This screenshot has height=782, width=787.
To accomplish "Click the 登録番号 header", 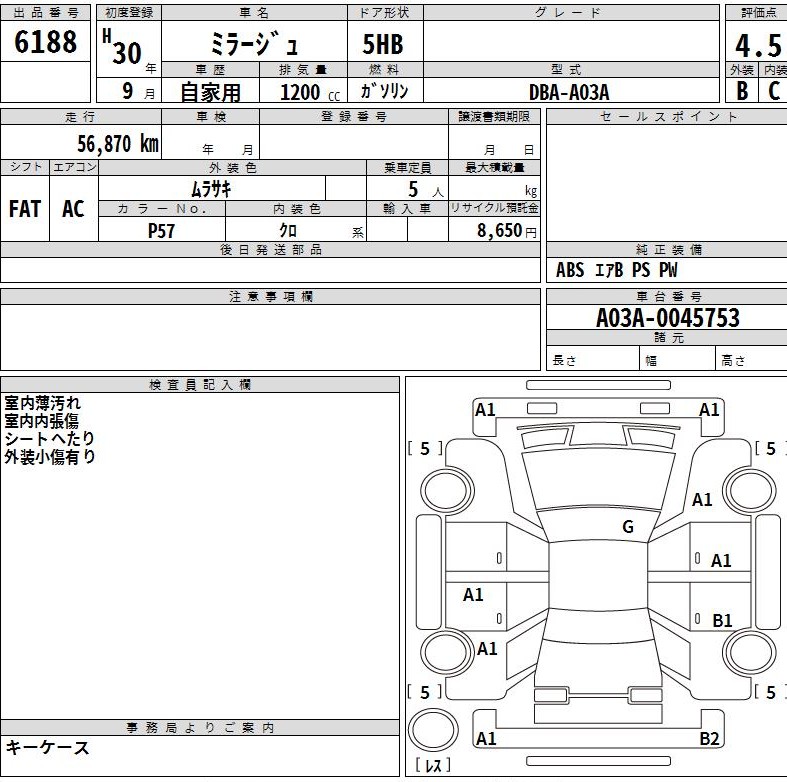I will tap(354, 116).
